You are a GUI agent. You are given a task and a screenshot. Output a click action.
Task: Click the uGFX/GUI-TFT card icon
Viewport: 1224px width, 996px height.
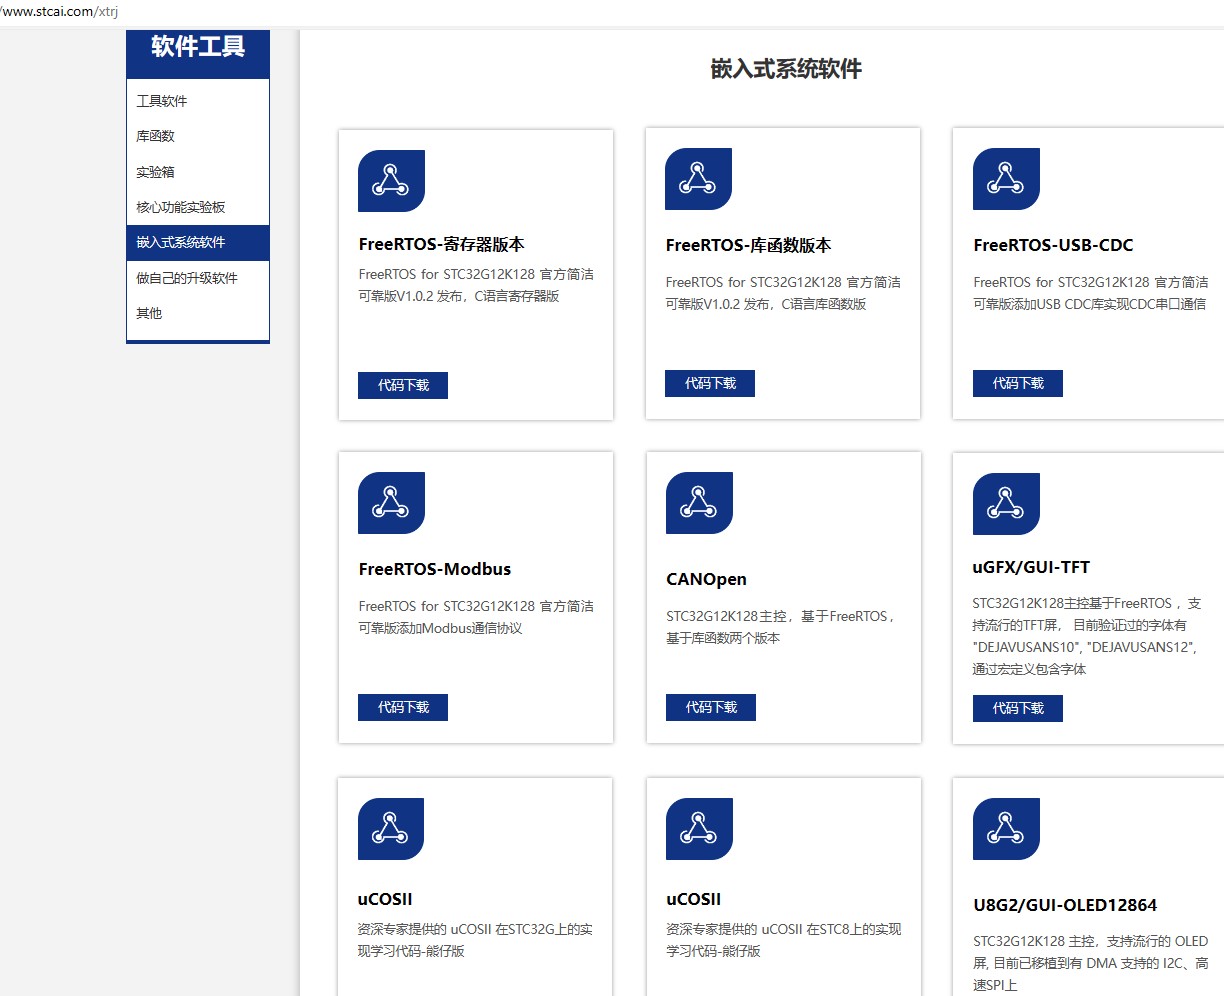click(1006, 504)
